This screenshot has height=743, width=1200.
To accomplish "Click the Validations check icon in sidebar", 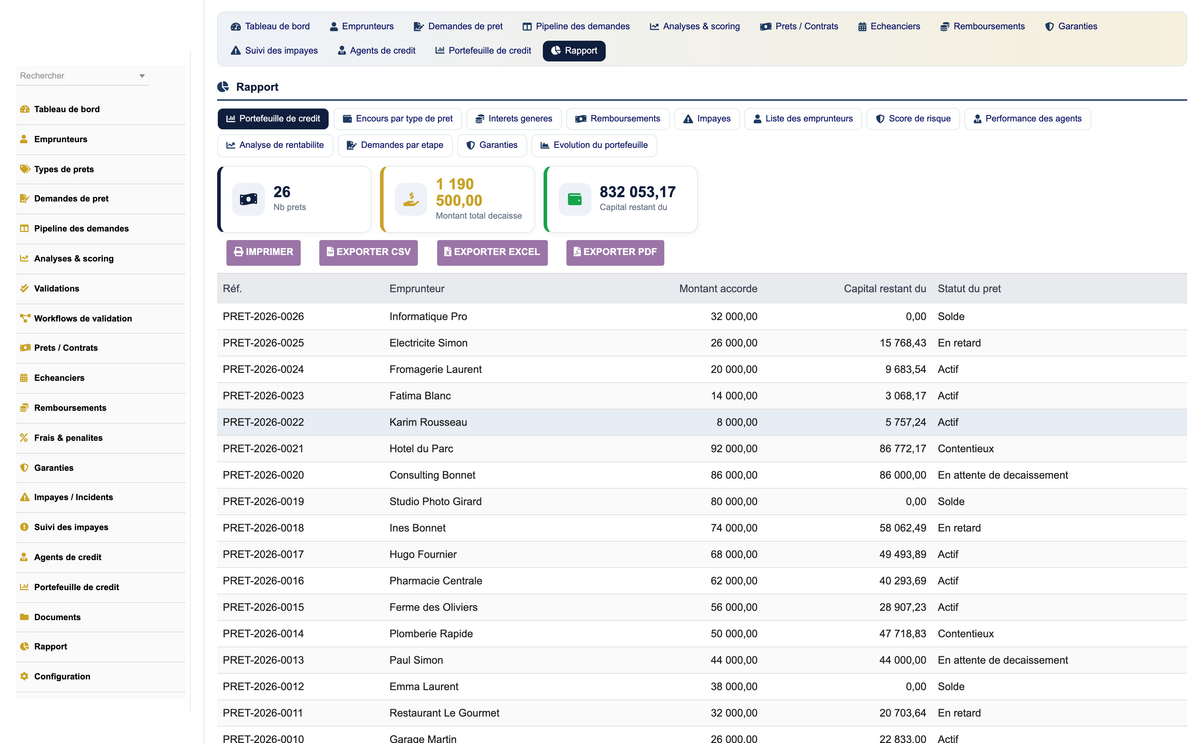I will (x=24, y=288).
